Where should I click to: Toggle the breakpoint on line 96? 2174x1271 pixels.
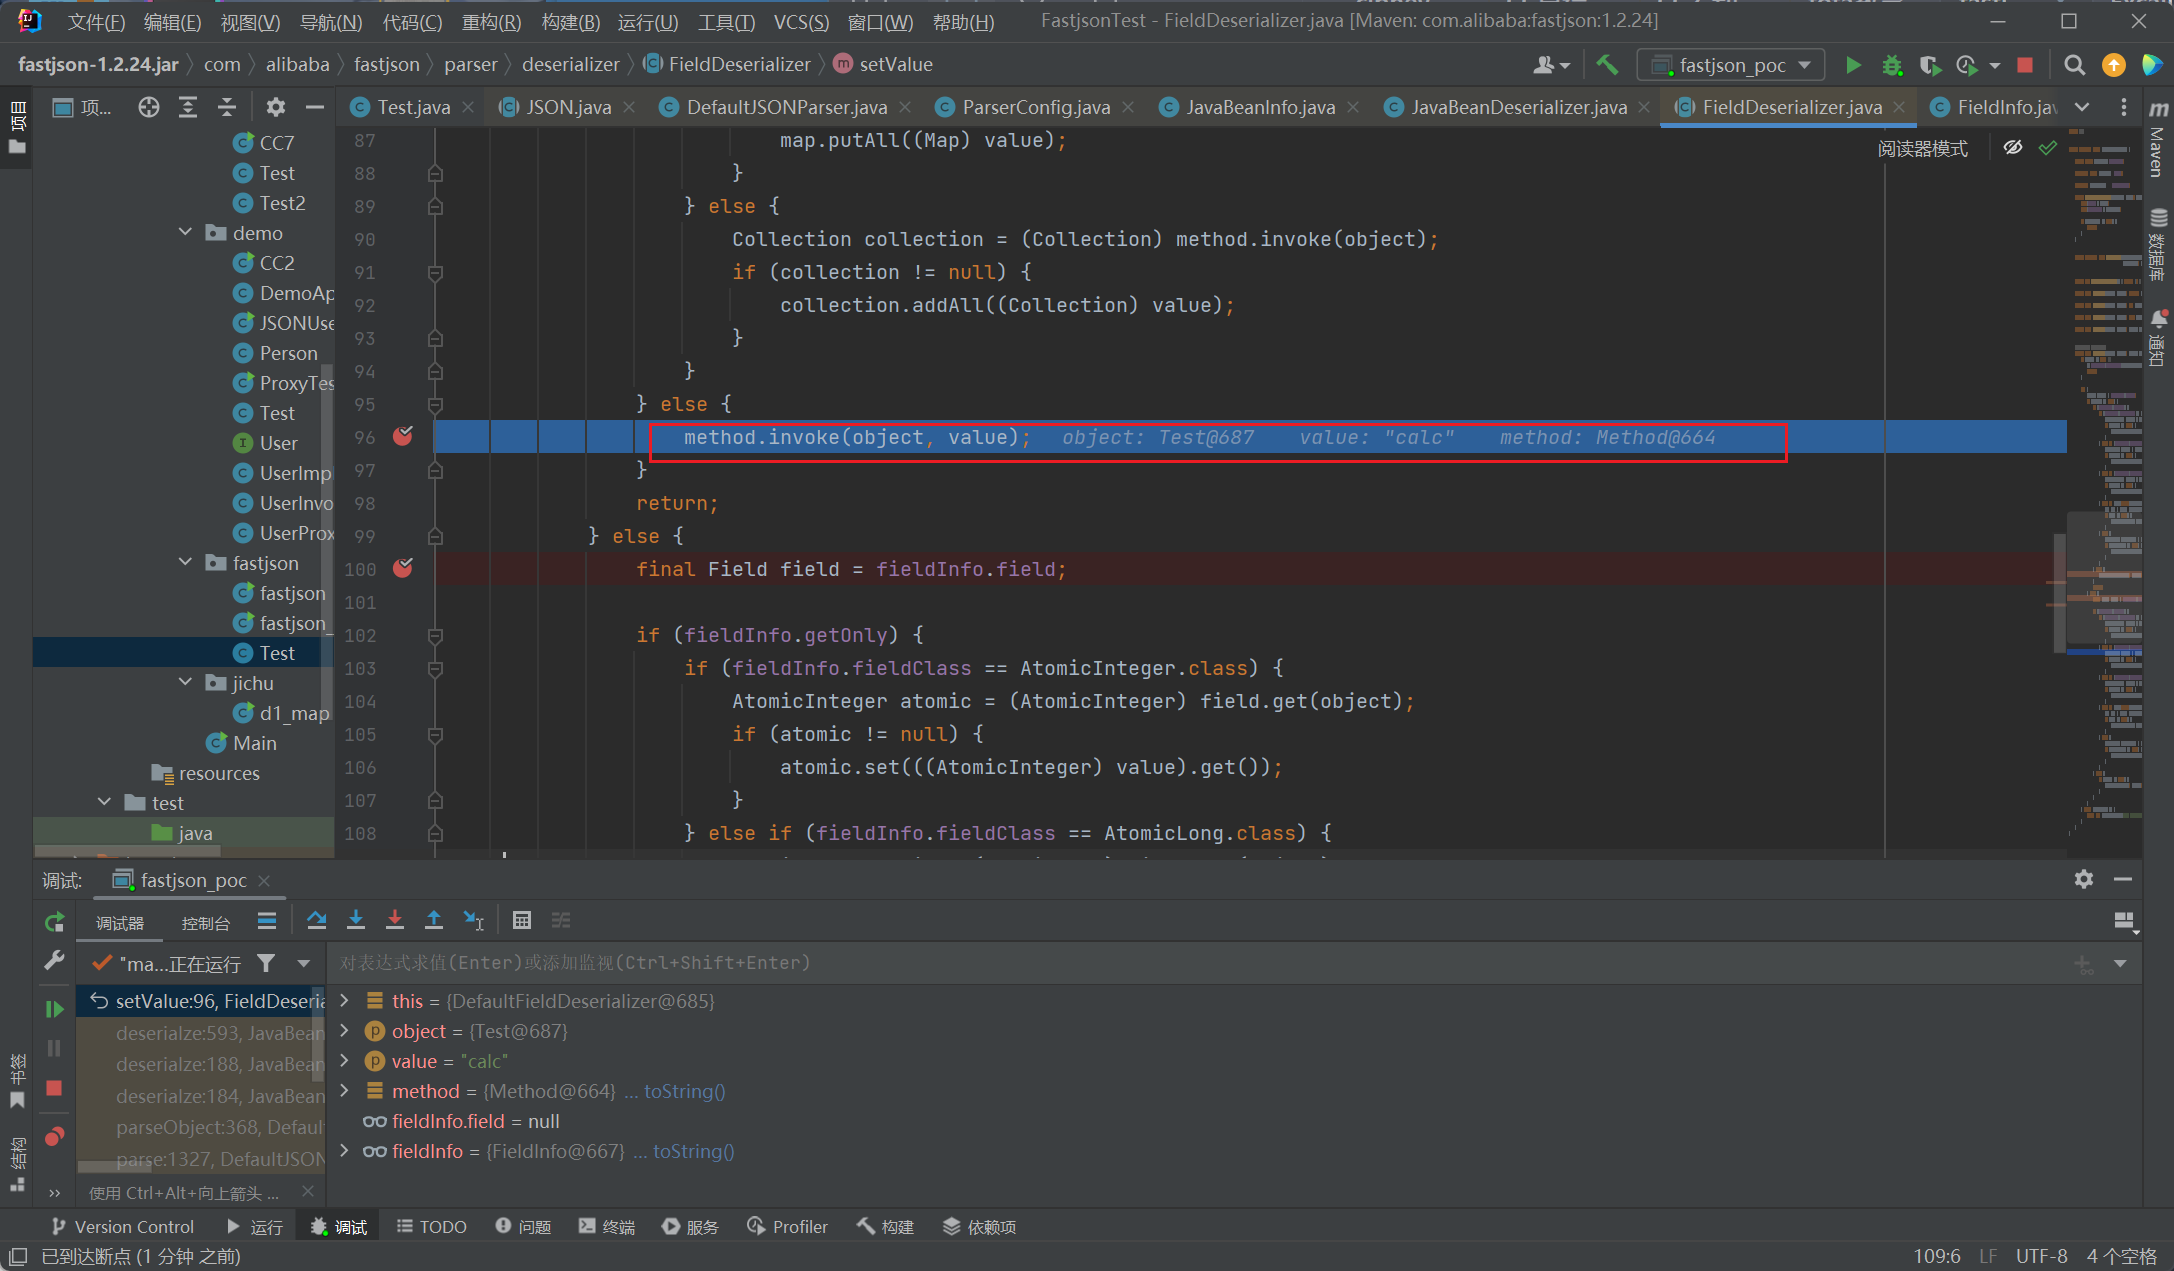point(403,436)
